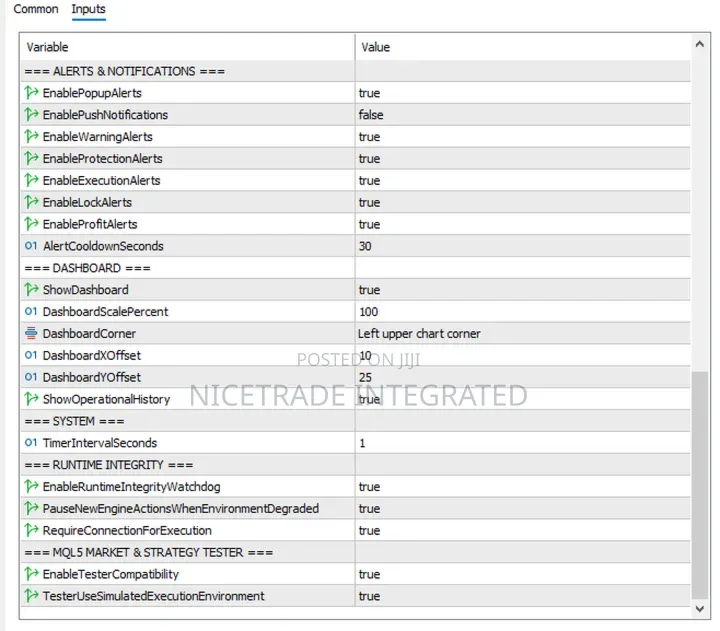Viewport: 720px width, 631px height.
Task: Select the AlertCooldownSeconds variable name
Action: pyautogui.click(x=103, y=246)
